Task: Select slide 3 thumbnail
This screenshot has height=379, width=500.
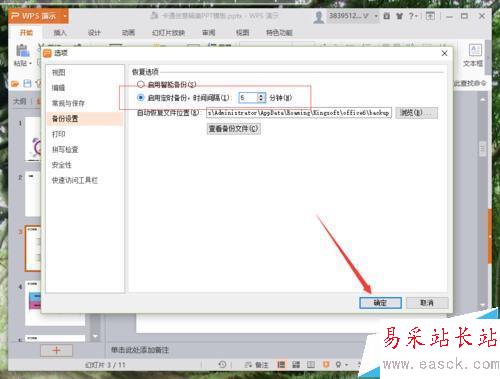Action: (33, 248)
